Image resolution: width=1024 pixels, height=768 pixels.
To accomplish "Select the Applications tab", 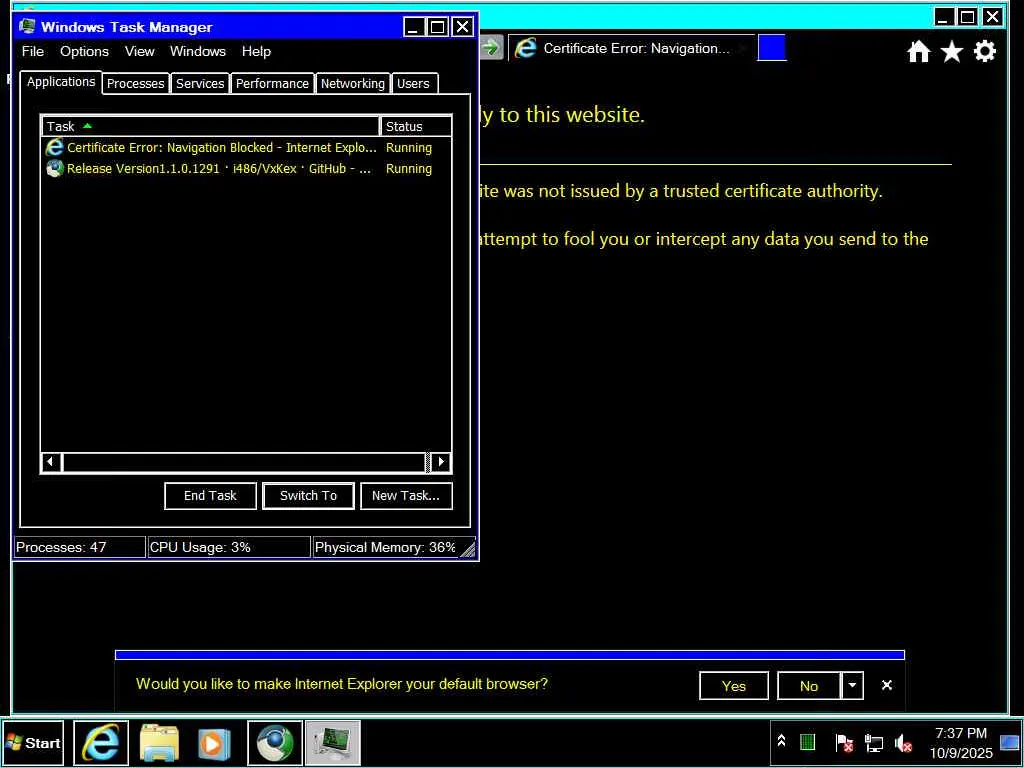I will pos(61,82).
